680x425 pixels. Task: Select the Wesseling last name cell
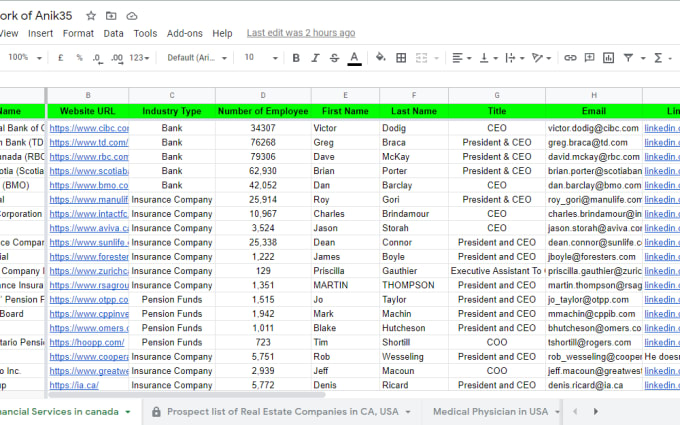(x=414, y=356)
